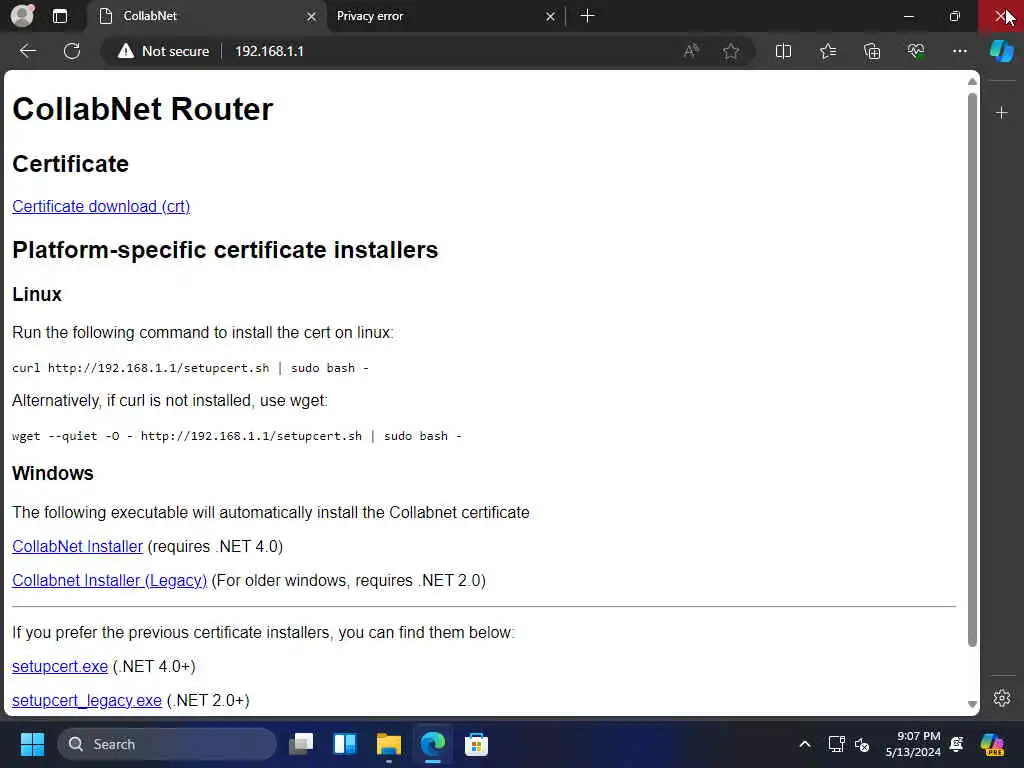
Task: Activate Read aloud icon
Action: click(691, 51)
